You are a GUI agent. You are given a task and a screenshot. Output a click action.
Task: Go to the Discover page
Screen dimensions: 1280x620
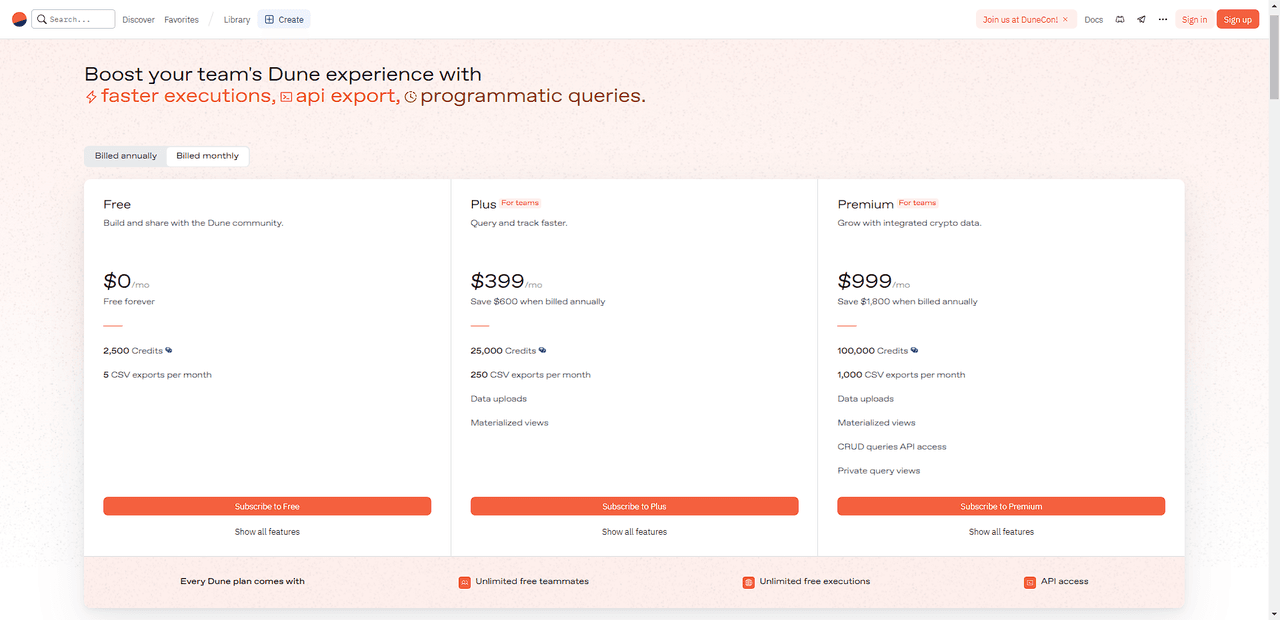[x=138, y=20]
